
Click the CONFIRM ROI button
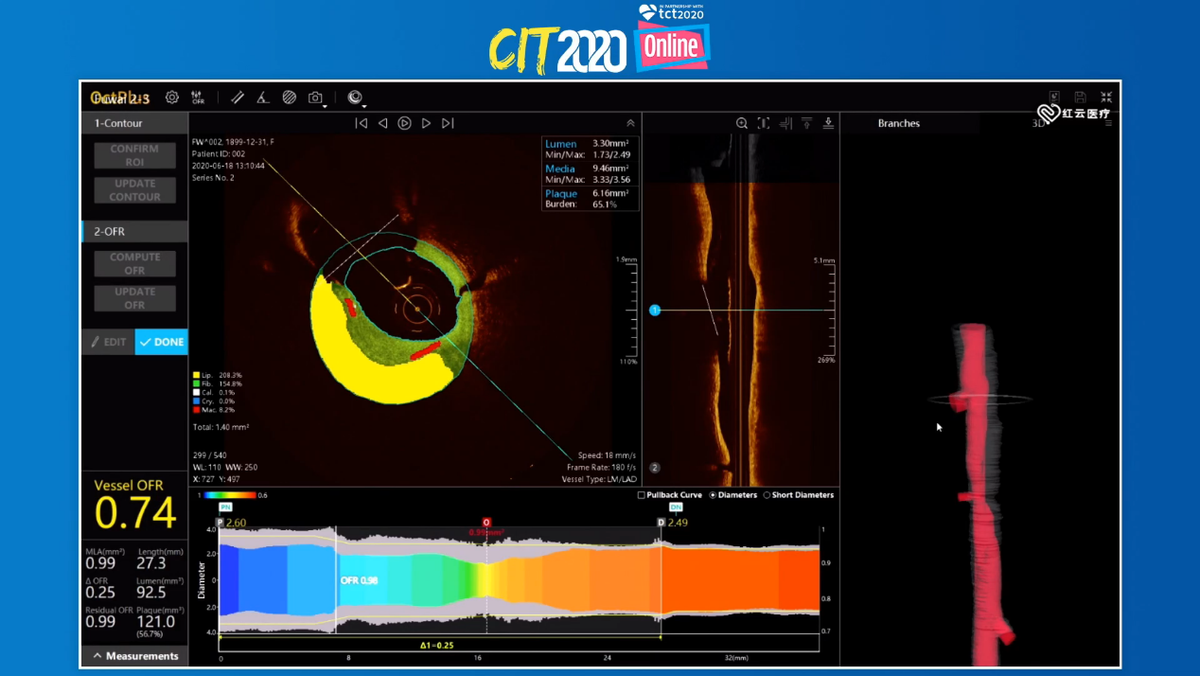click(135, 155)
